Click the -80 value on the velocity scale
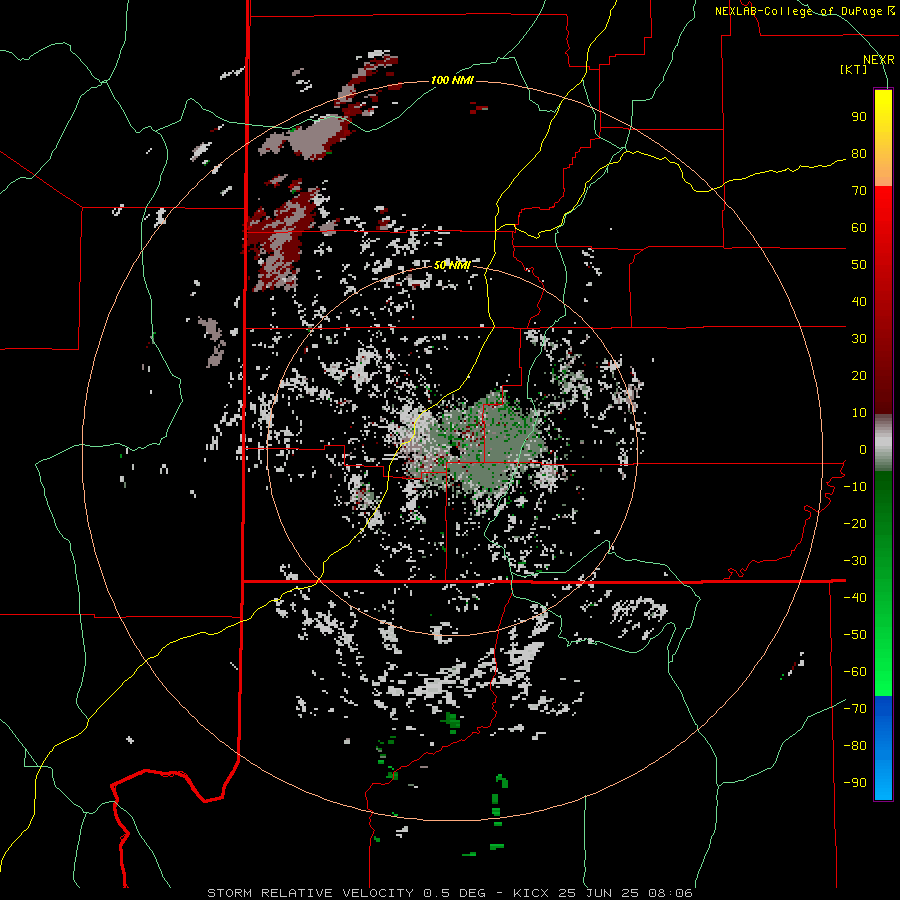 pos(855,746)
